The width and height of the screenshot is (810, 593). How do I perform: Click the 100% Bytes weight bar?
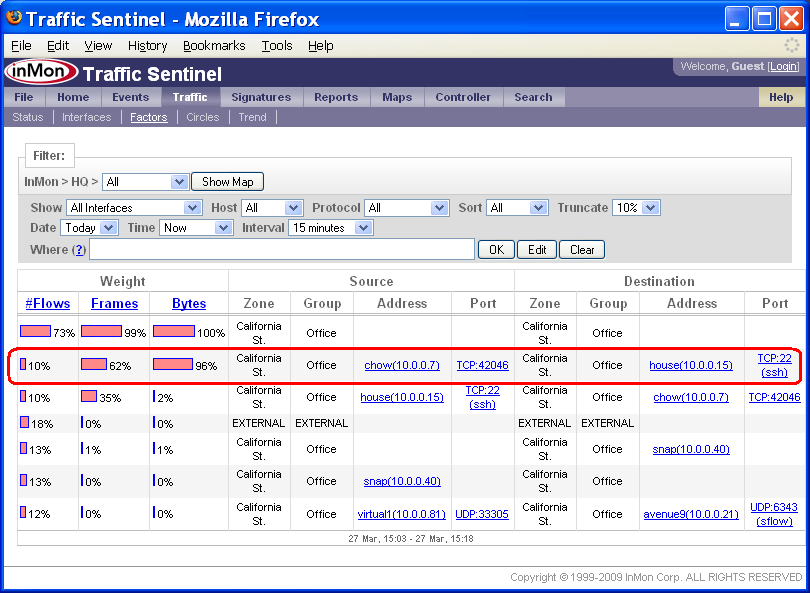click(x=174, y=331)
